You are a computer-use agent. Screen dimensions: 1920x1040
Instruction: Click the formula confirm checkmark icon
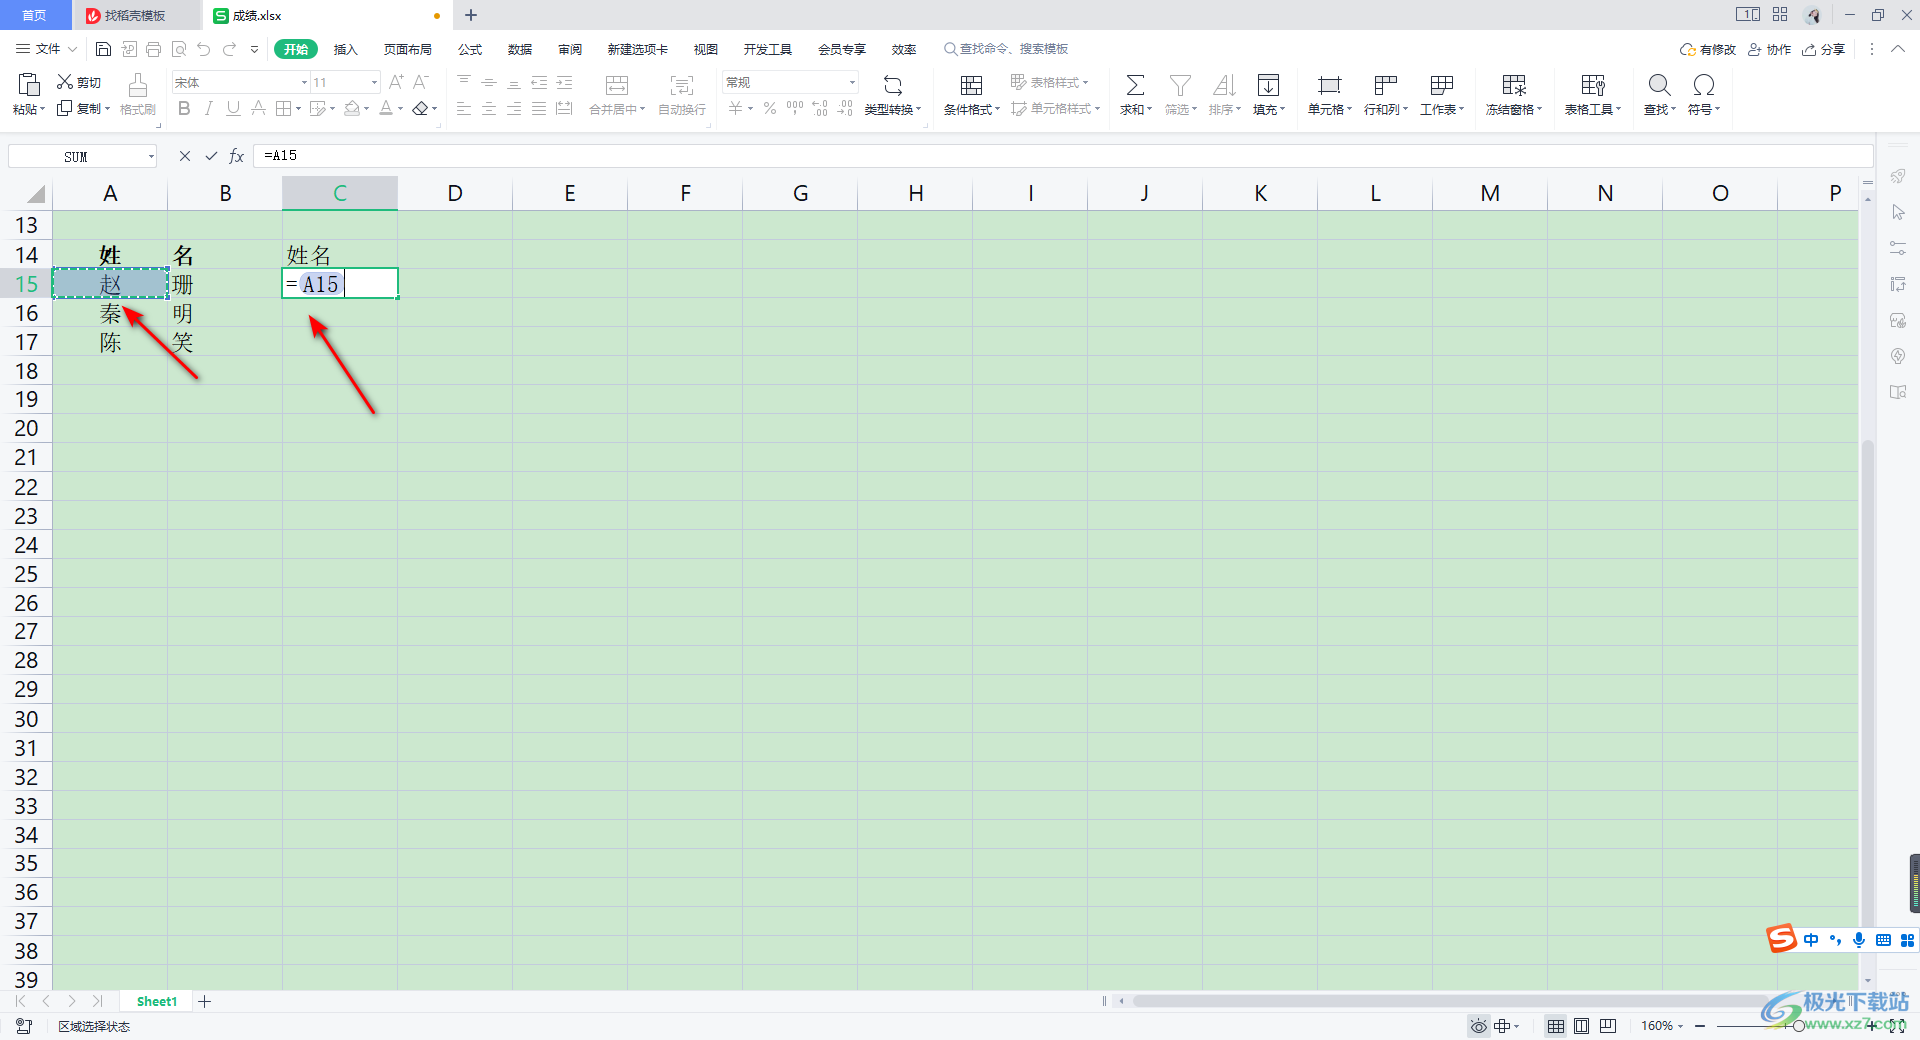(x=211, y=156)
